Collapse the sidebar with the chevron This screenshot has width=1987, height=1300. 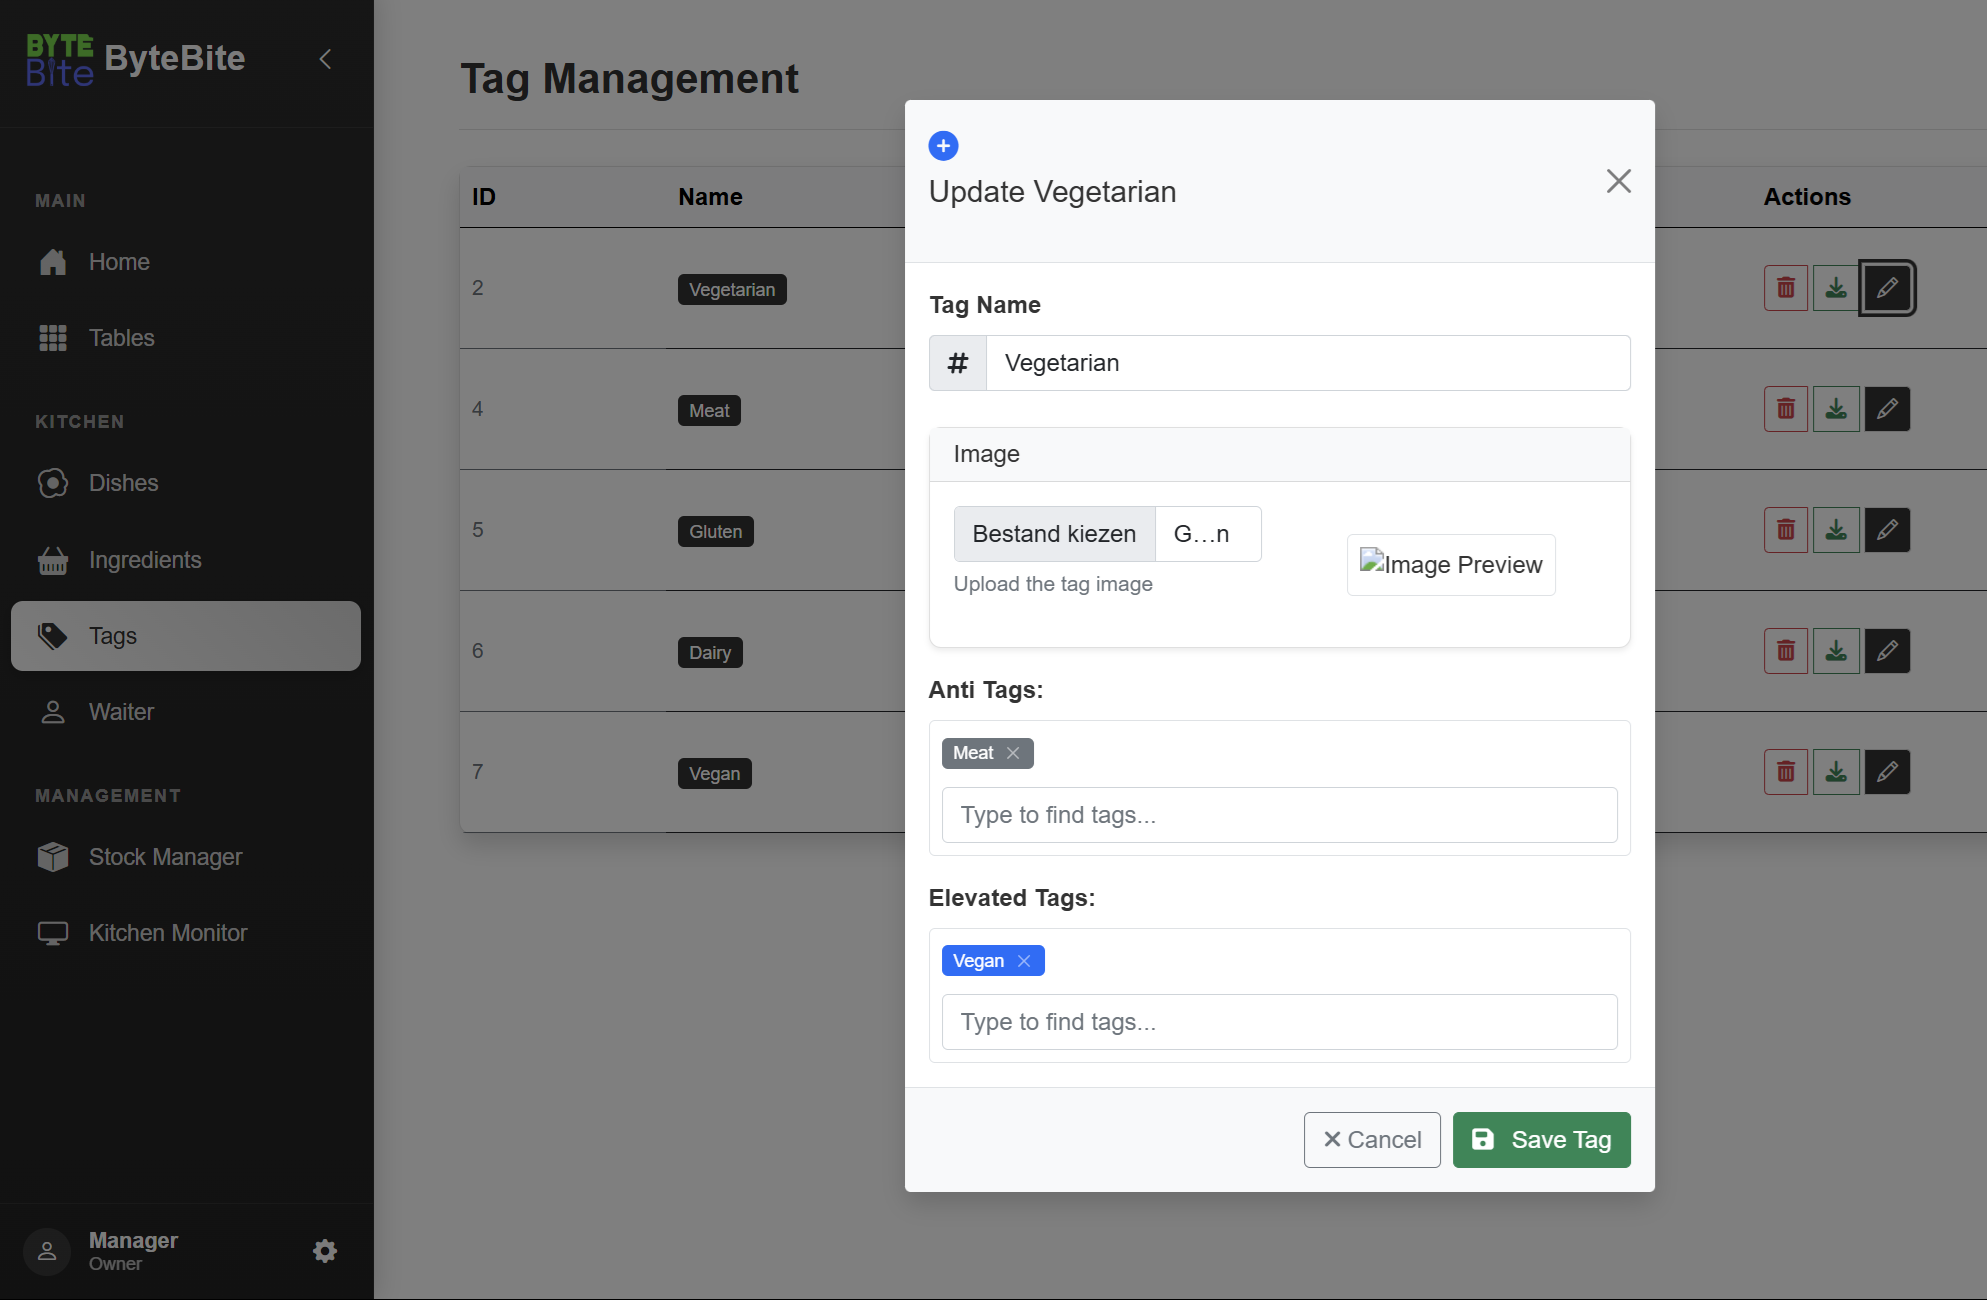point(325,59)
